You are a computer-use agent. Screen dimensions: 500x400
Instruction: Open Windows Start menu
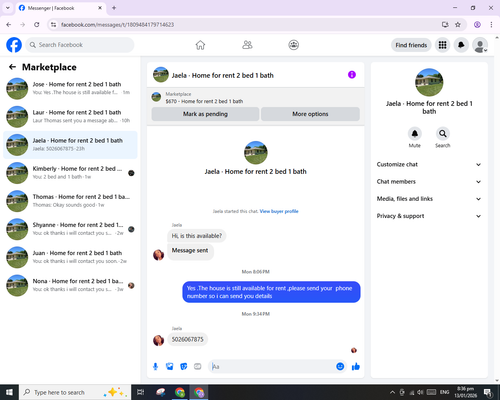[x=9, y=392]
